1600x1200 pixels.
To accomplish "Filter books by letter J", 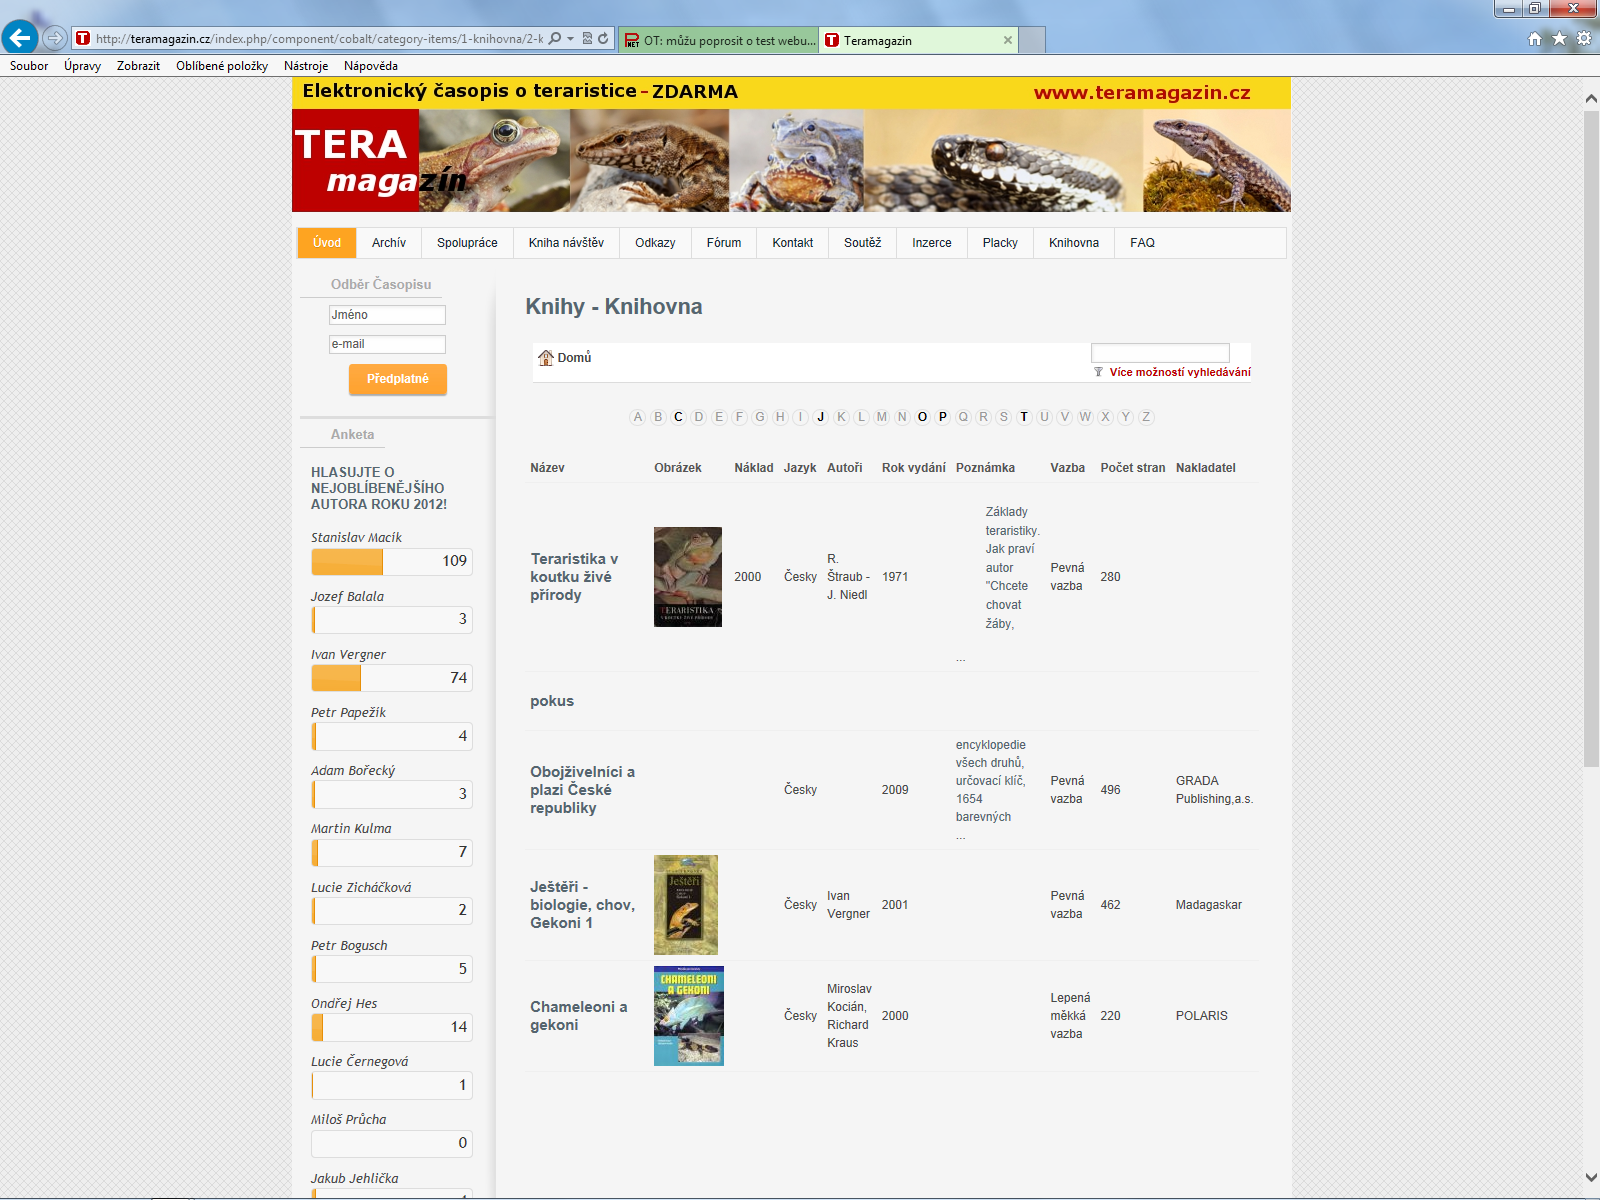I will pyautogui.click(x=820, y=417).
